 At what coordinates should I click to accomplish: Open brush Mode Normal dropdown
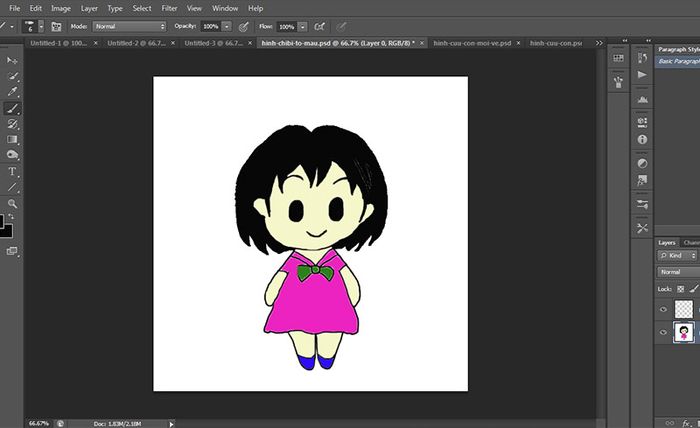coord(129,27)
